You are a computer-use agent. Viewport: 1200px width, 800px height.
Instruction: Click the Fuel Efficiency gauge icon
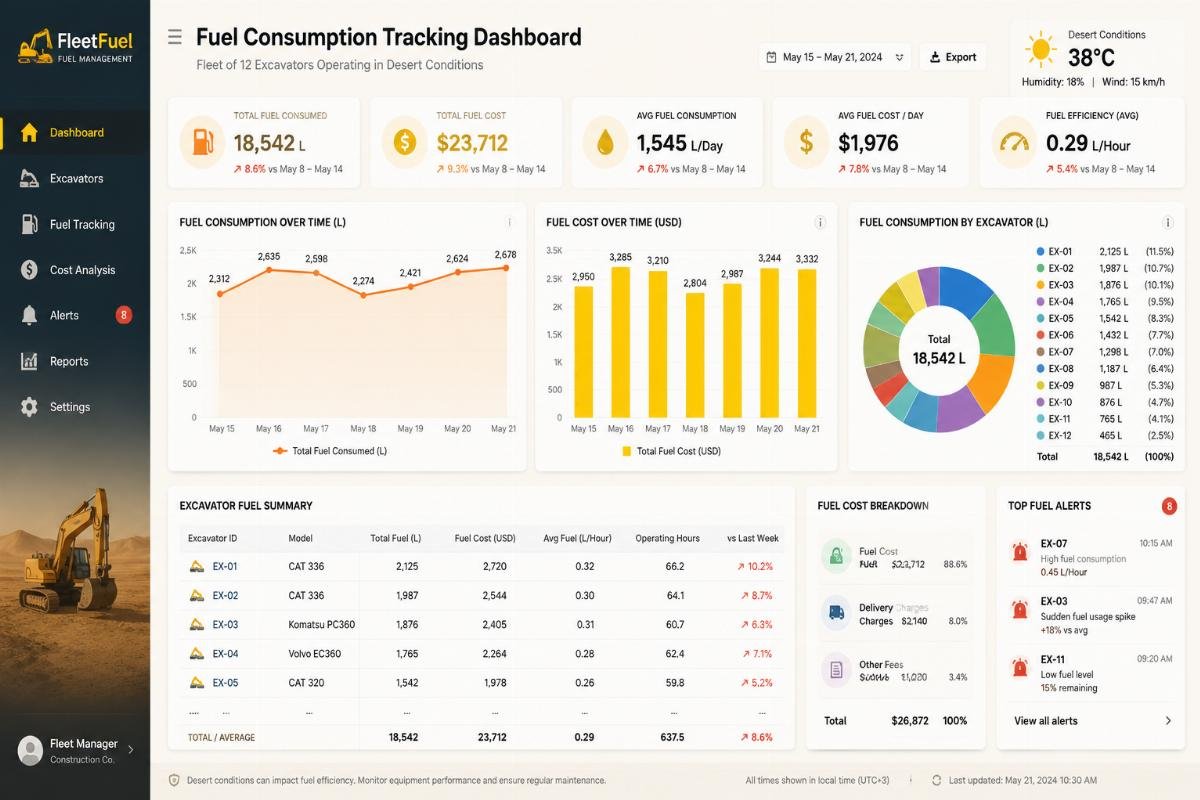coord(1012,142)
